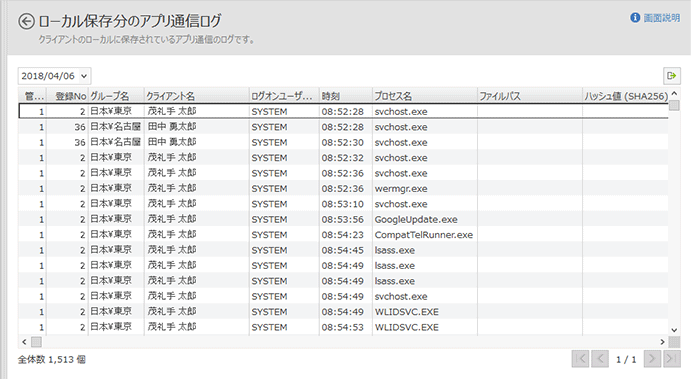691x379 pixels.
Task: Click the export icon above the table
Action: [x=672, y=76]
